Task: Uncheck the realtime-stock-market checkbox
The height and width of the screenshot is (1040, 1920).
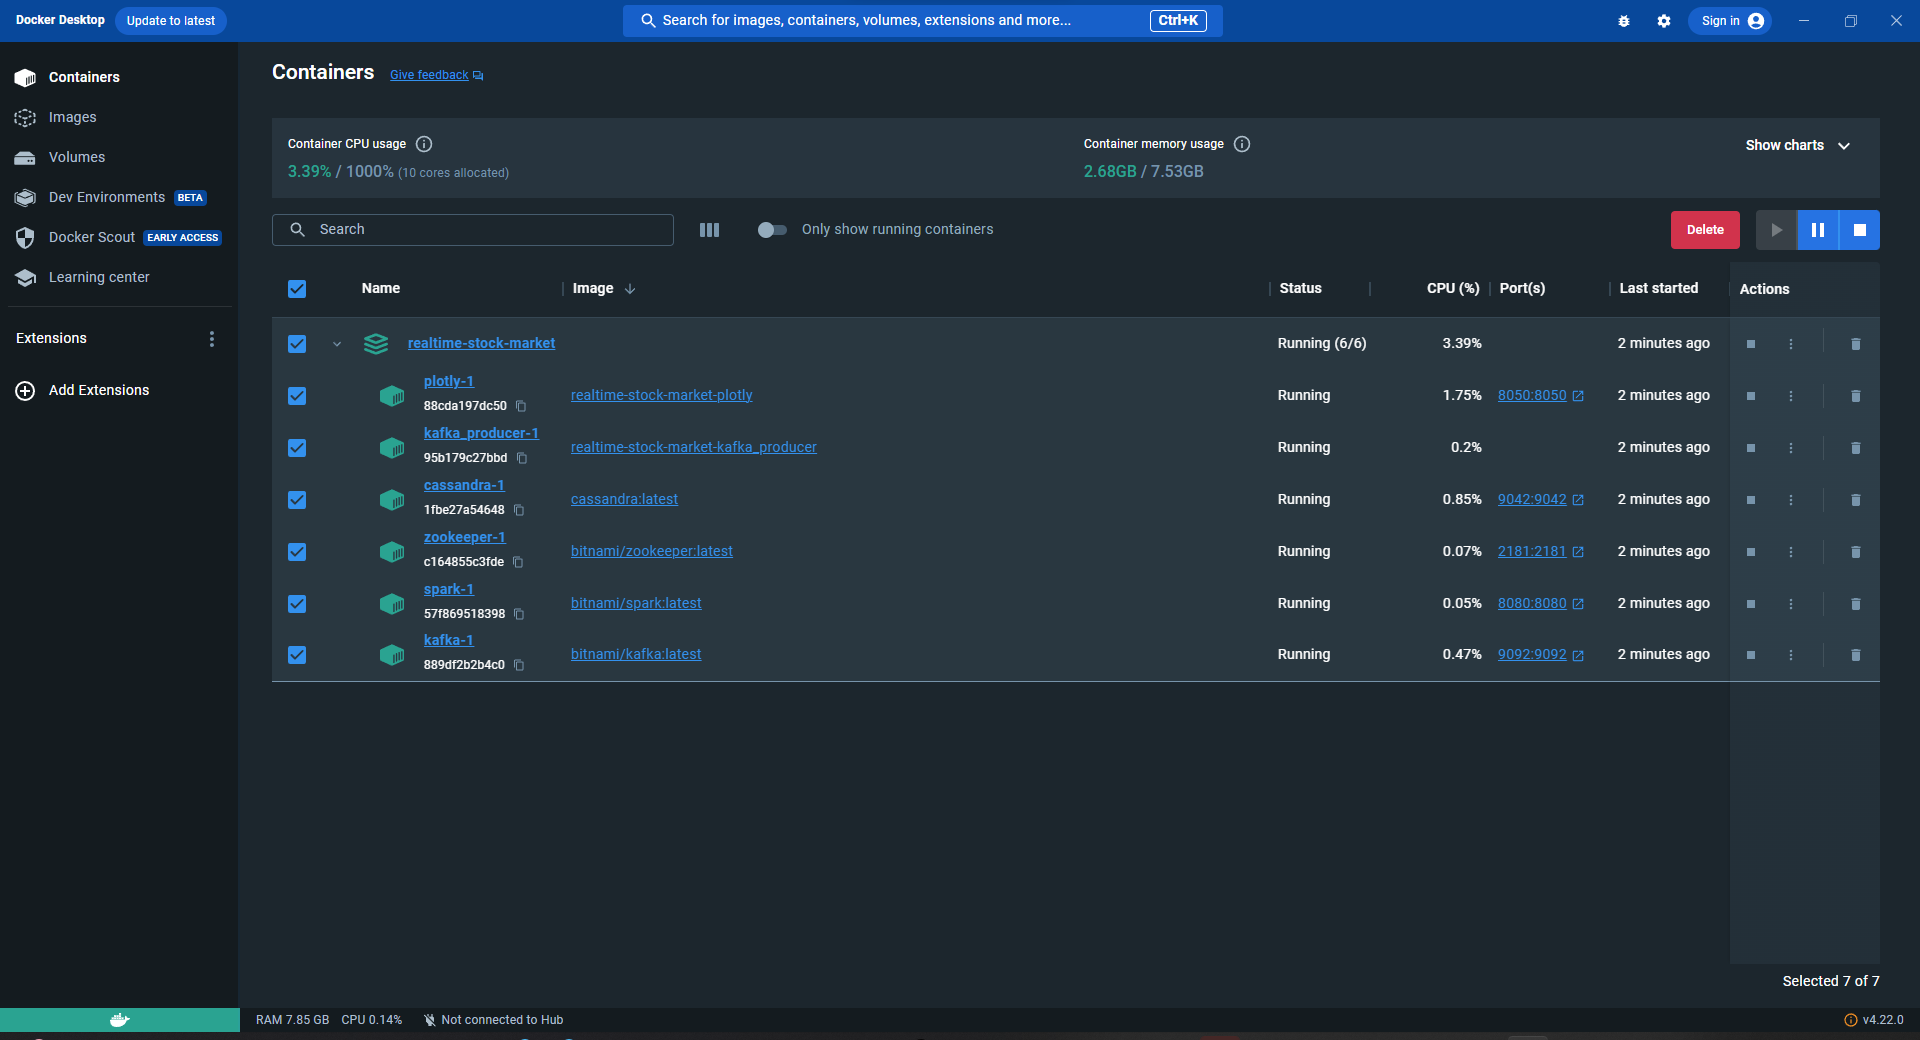Action: click(x=297, y=344)
